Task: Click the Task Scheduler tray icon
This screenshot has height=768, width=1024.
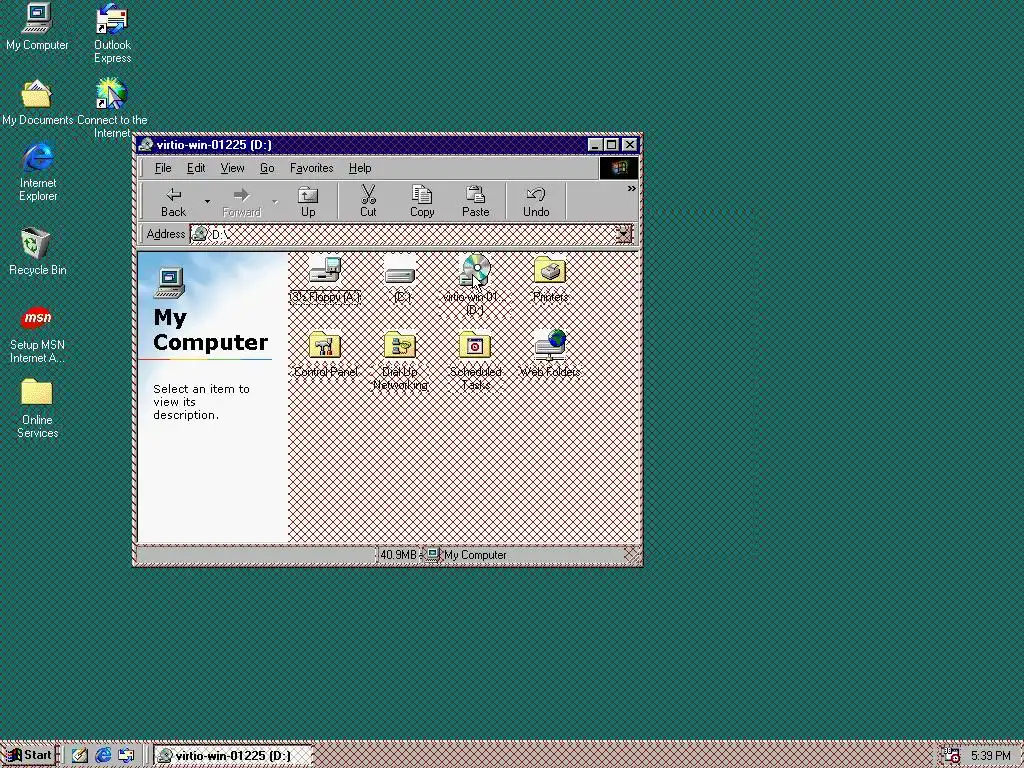Action: click(x=952, y=756)
